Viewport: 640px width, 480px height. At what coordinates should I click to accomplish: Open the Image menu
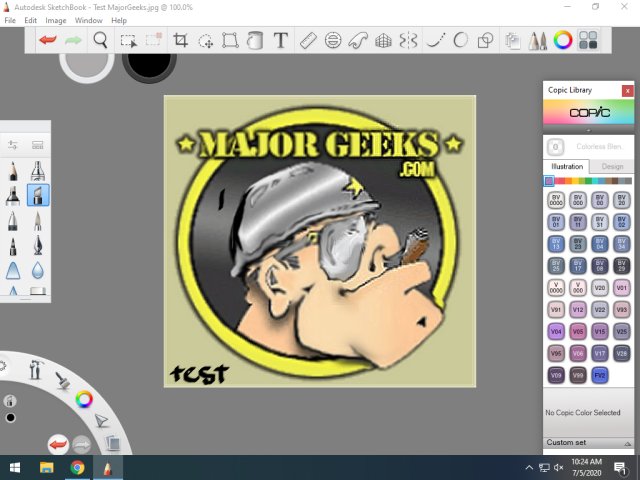(x=56, y=20)
